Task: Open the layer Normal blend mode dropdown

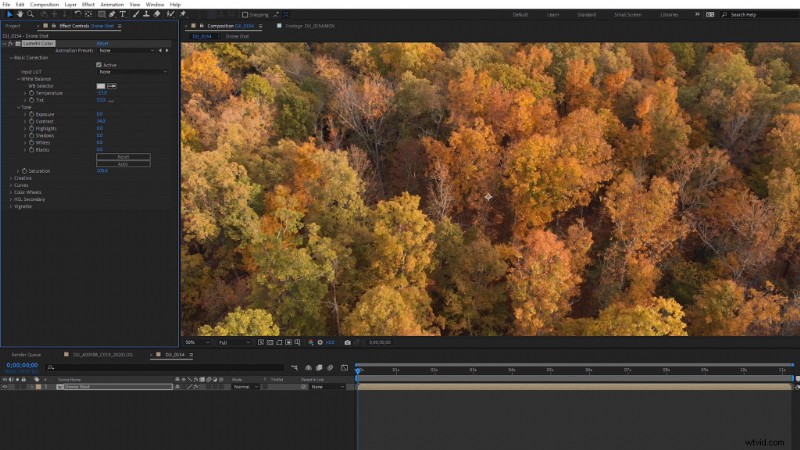Action: [x=246, y=387]
